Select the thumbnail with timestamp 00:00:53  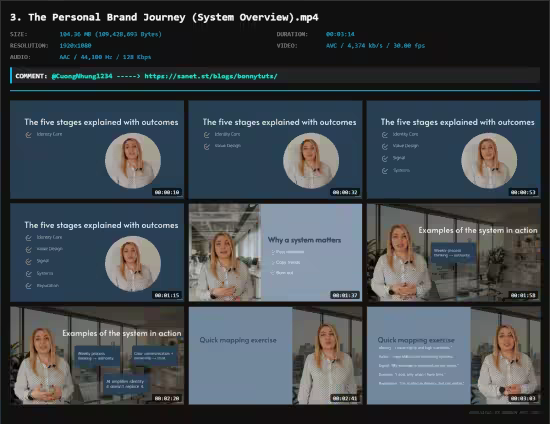coord(454,149)
